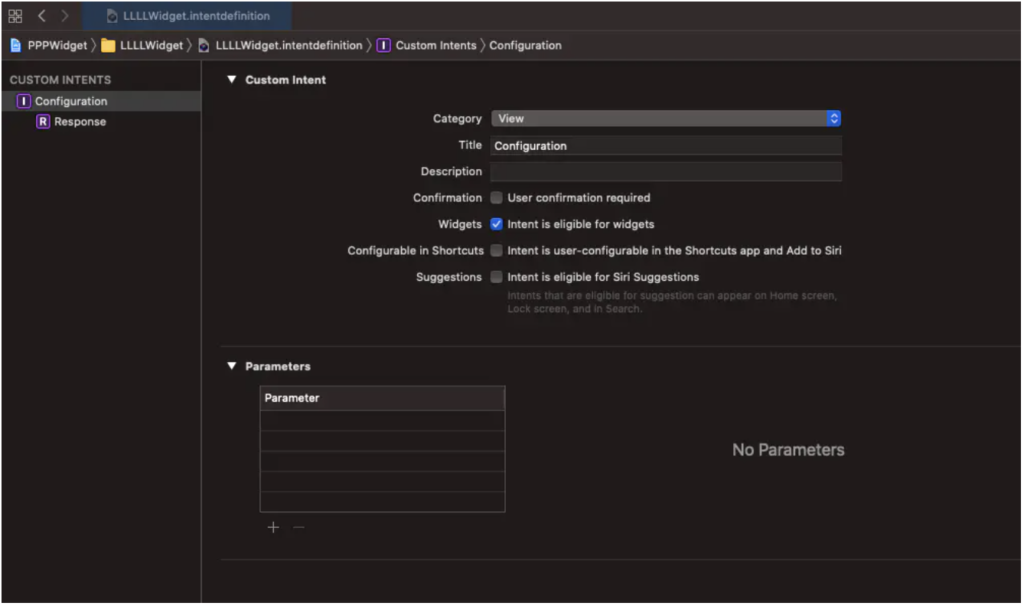Click LLLLWidget folder in breadcrumb
The image size is (1024, 606).
[x=152, y=46]
